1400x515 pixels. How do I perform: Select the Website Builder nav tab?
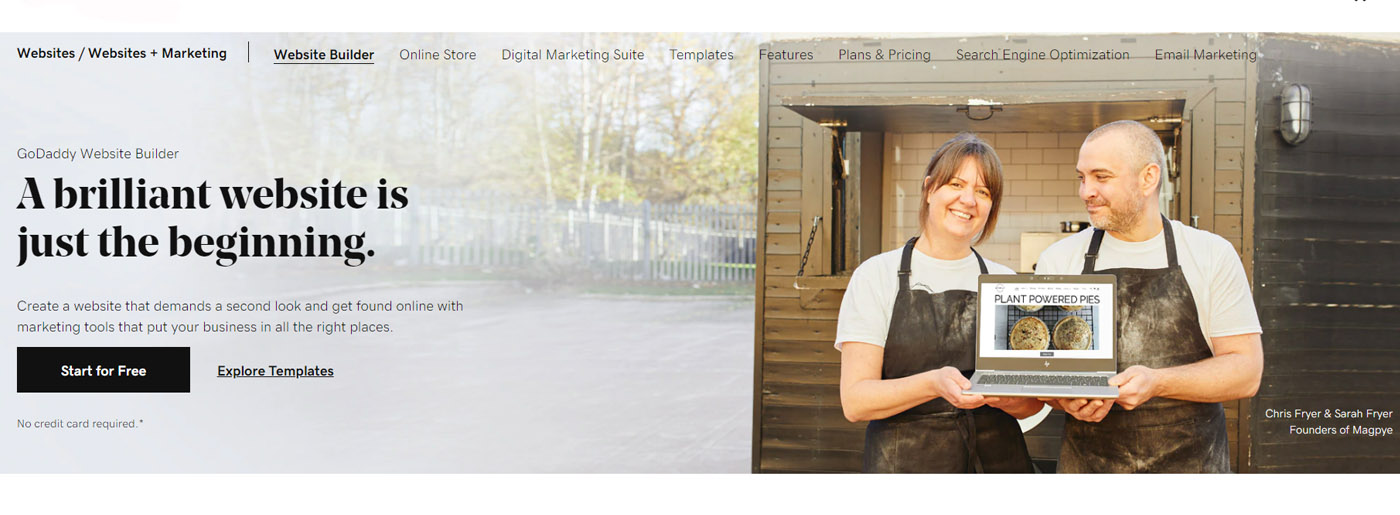324,55
